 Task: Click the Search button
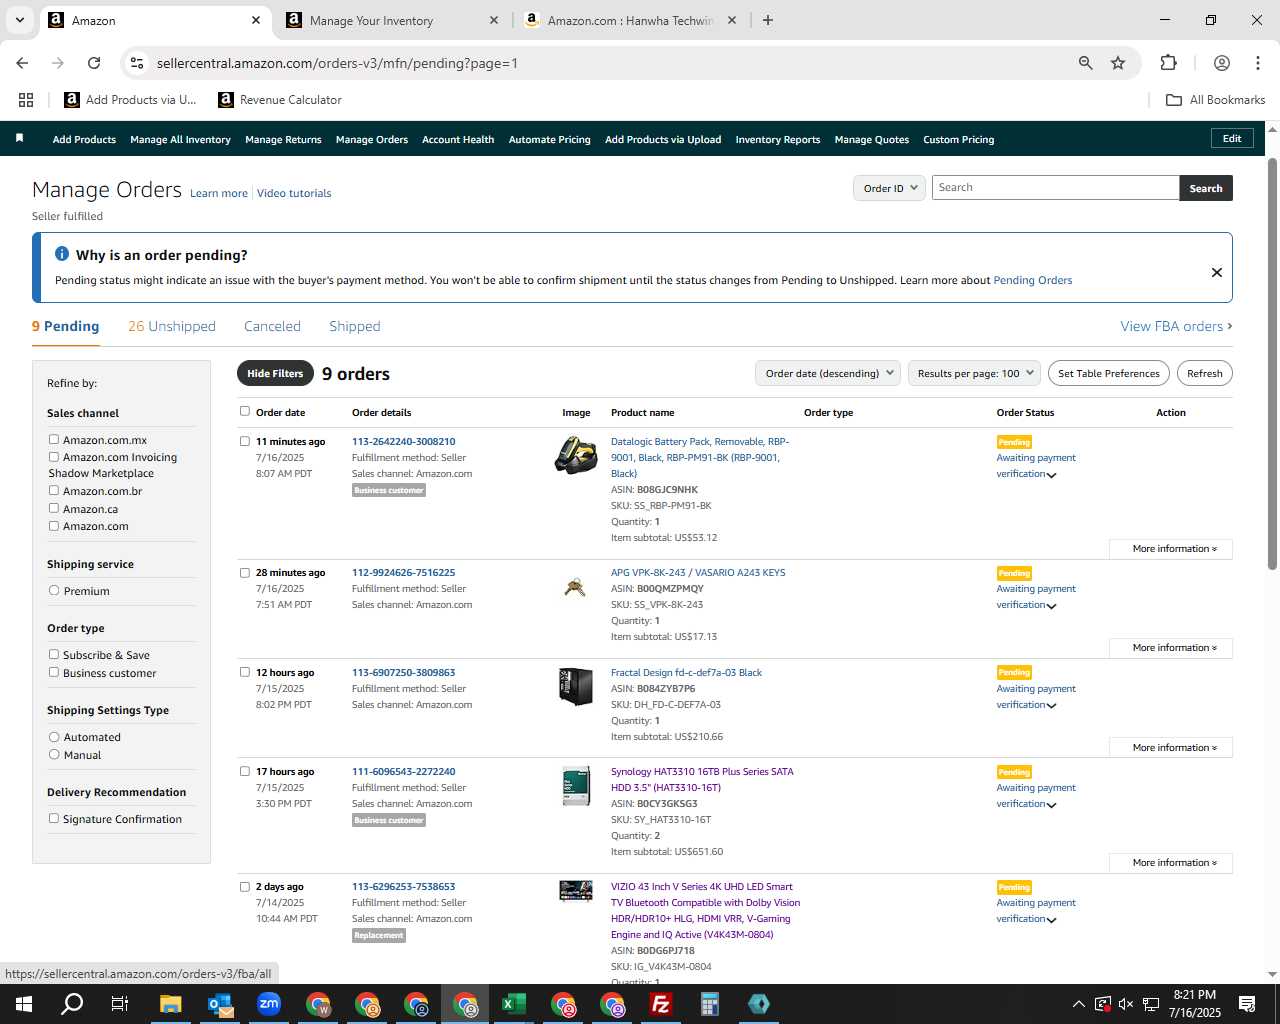click(x=1206, y=188)
